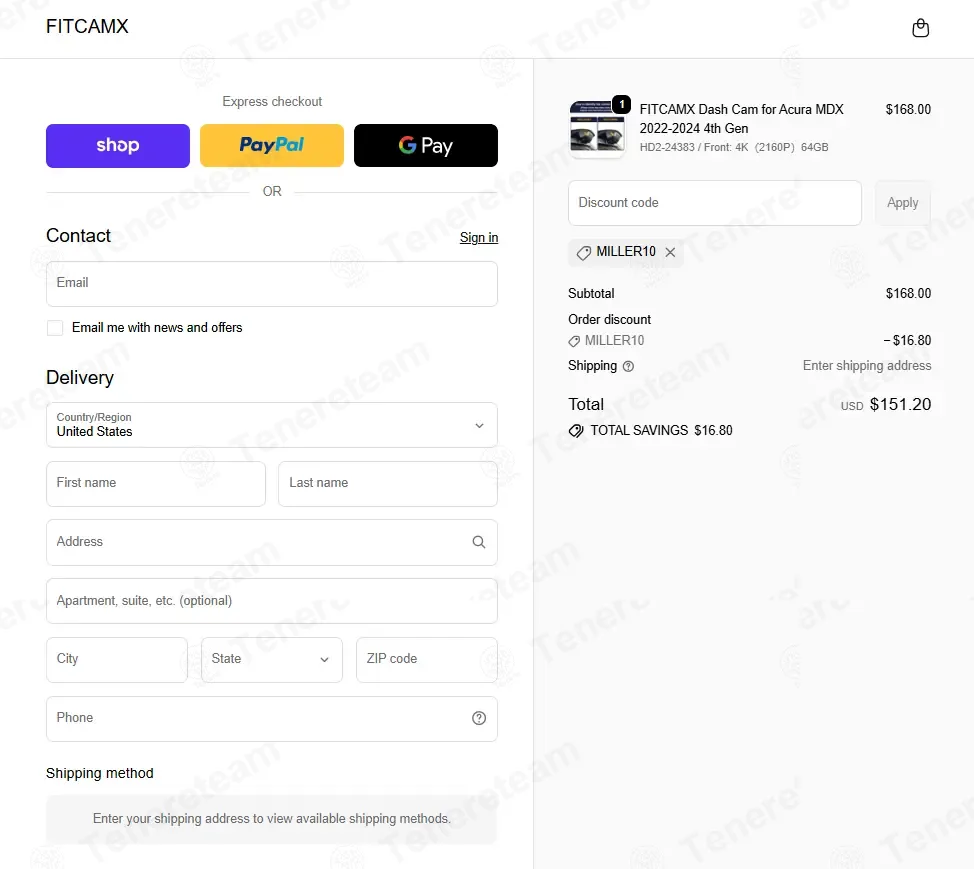Image resolution: width=974 pixels, height=869 pixels.
Task: Click the Express checkout heading
Action: (x=272, y=101)
